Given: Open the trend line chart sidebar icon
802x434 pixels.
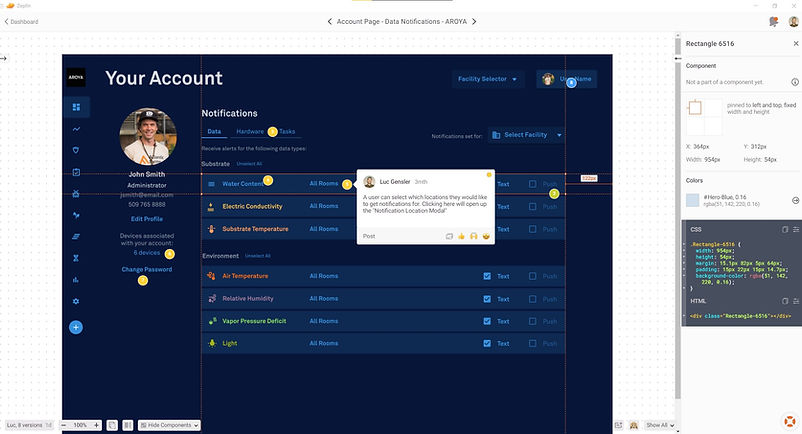Looking at the screenshot, I should tap(76, 129).
